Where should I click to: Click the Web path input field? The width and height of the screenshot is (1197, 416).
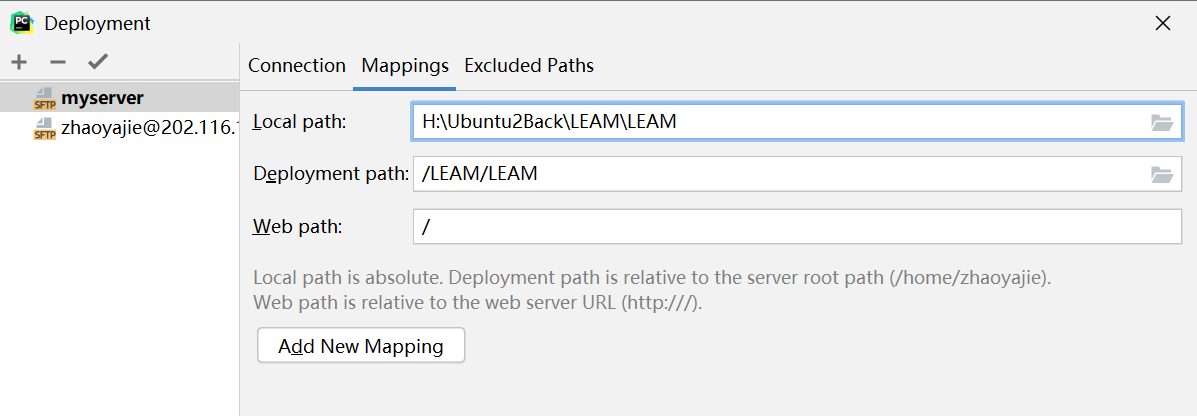(796, 227)
